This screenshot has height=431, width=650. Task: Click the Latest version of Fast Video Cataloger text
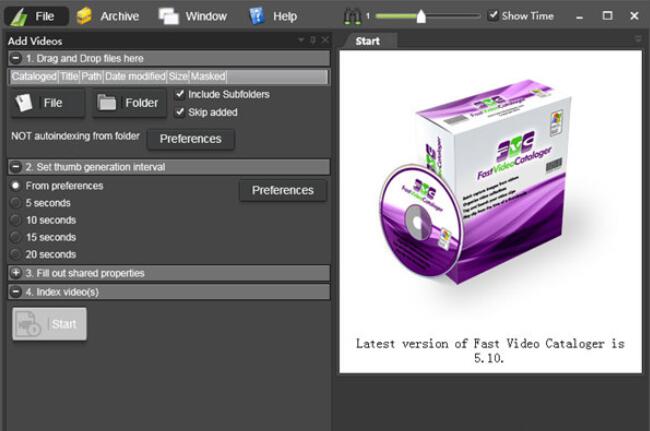490,351
